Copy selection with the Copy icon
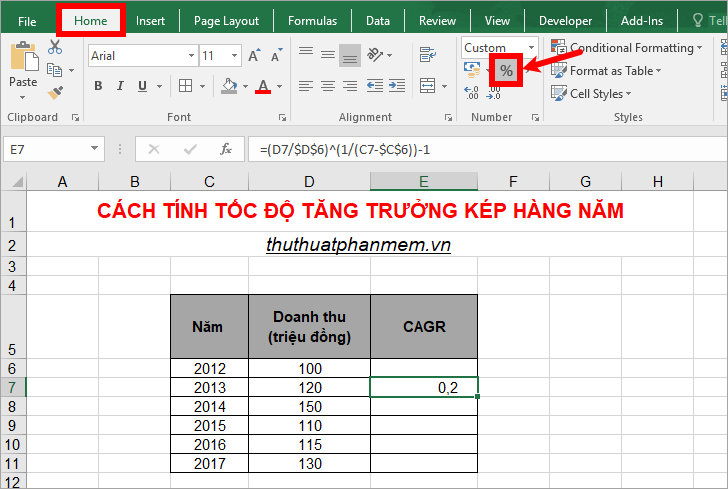 point(55,70)
